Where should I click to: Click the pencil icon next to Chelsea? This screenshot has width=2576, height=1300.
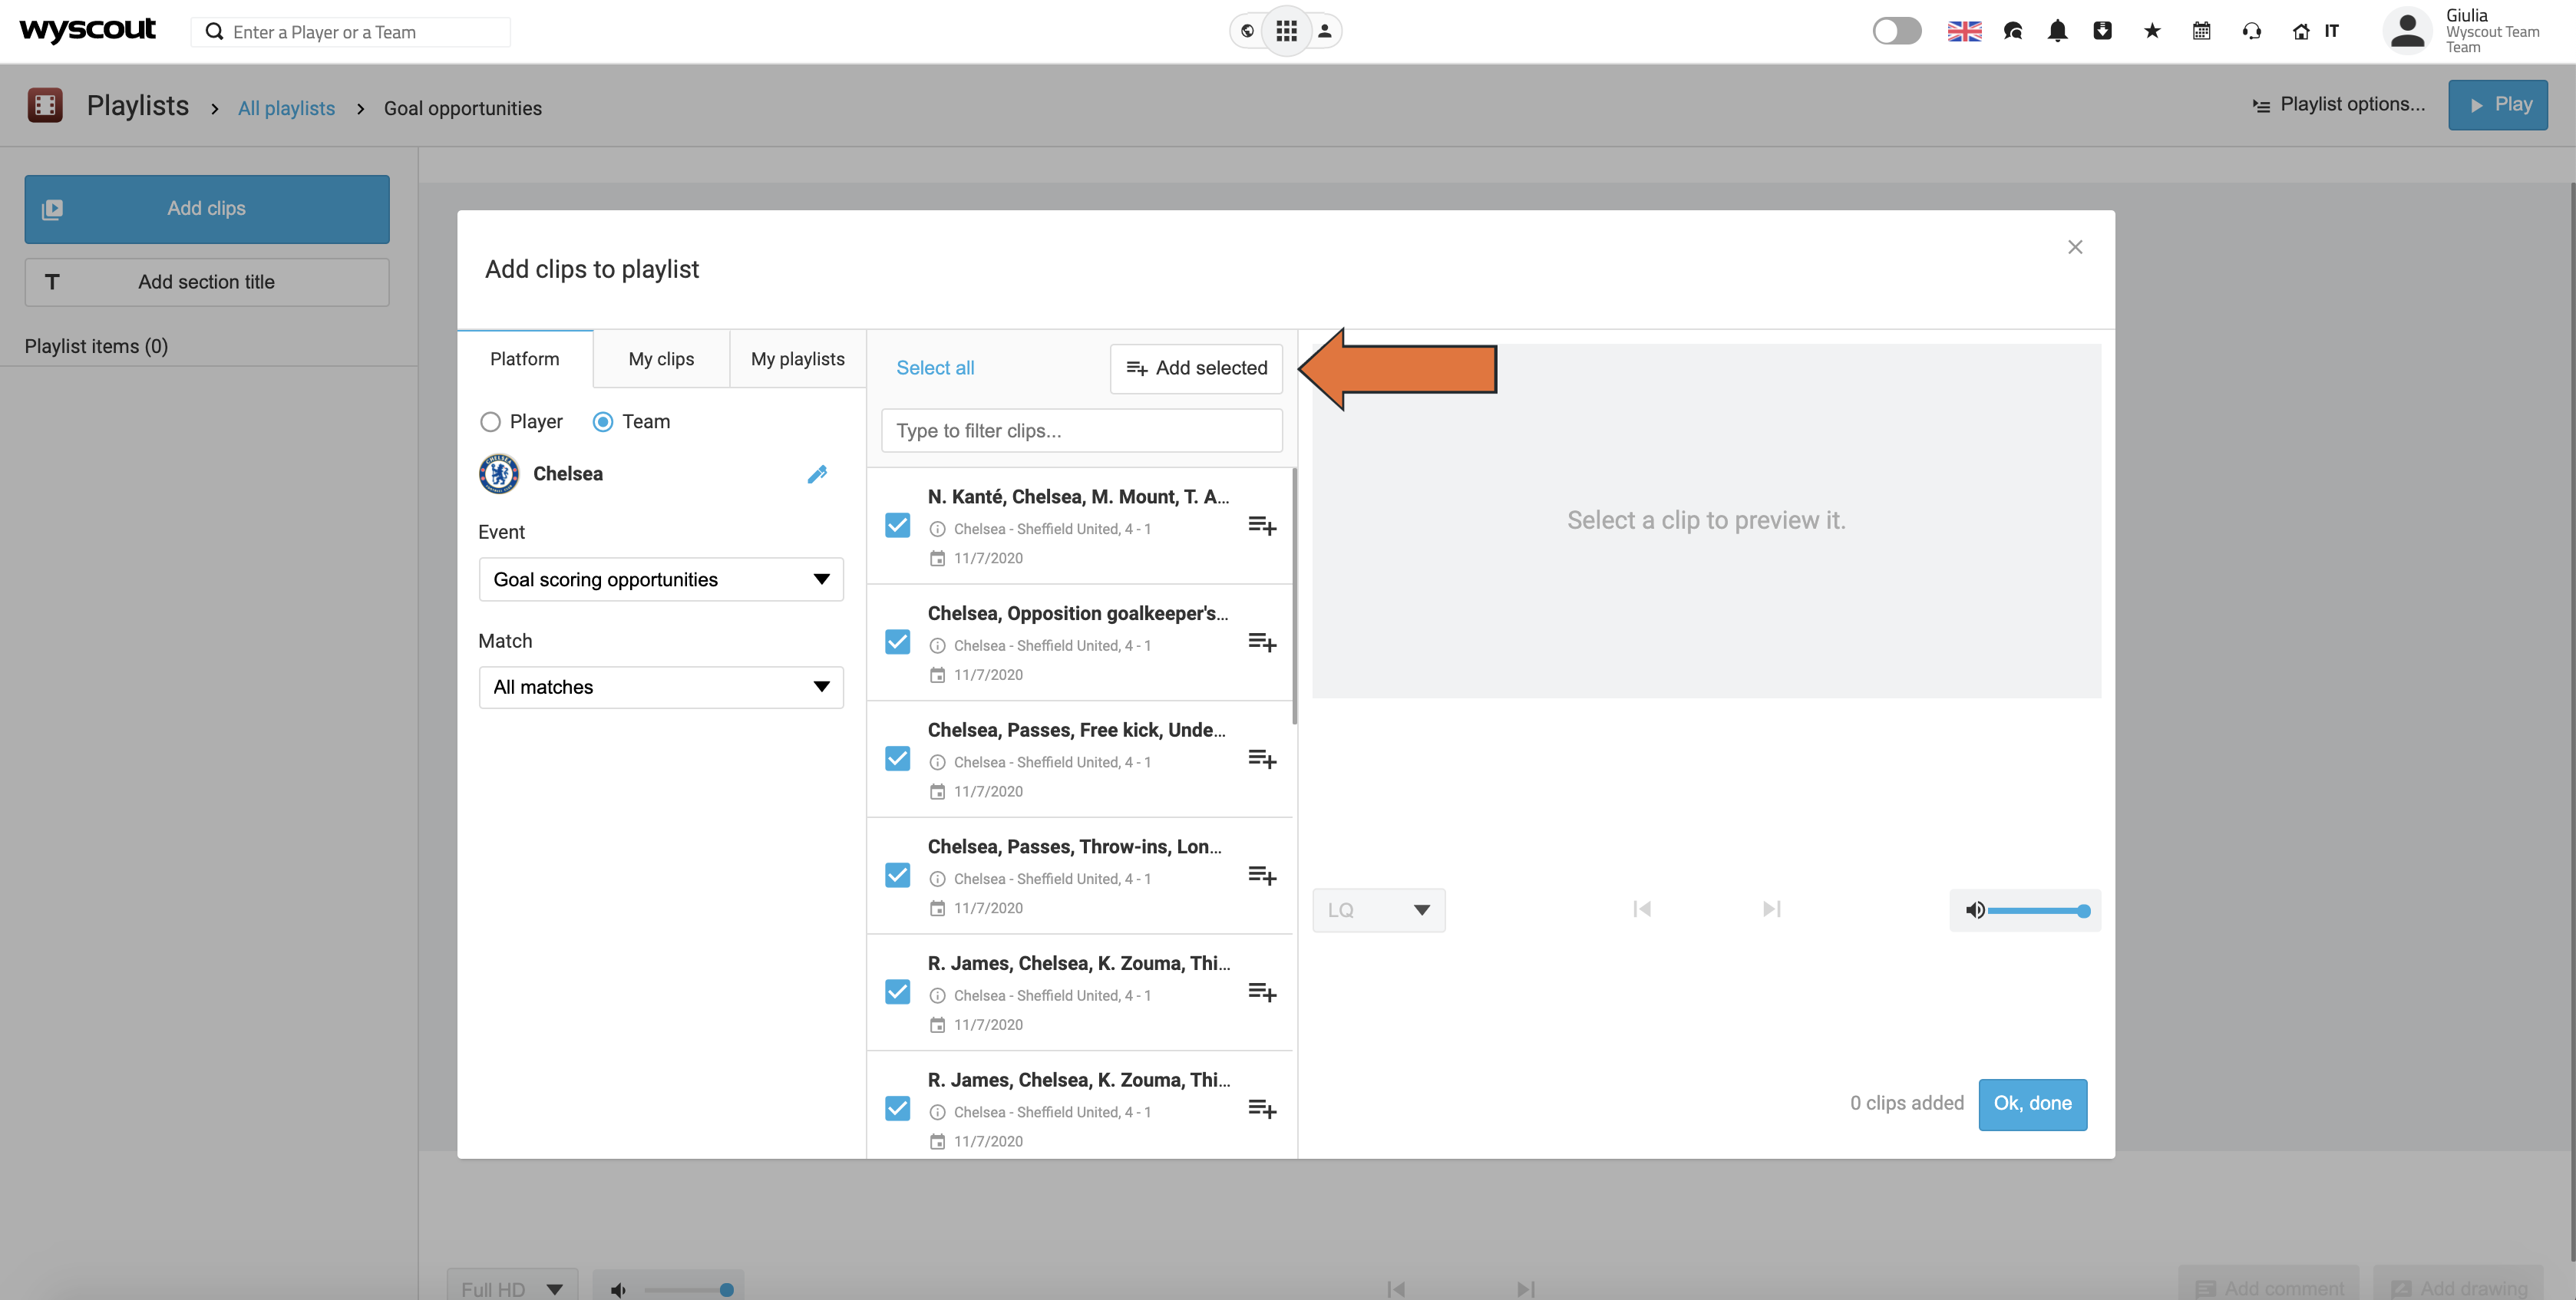click(818, 474)
